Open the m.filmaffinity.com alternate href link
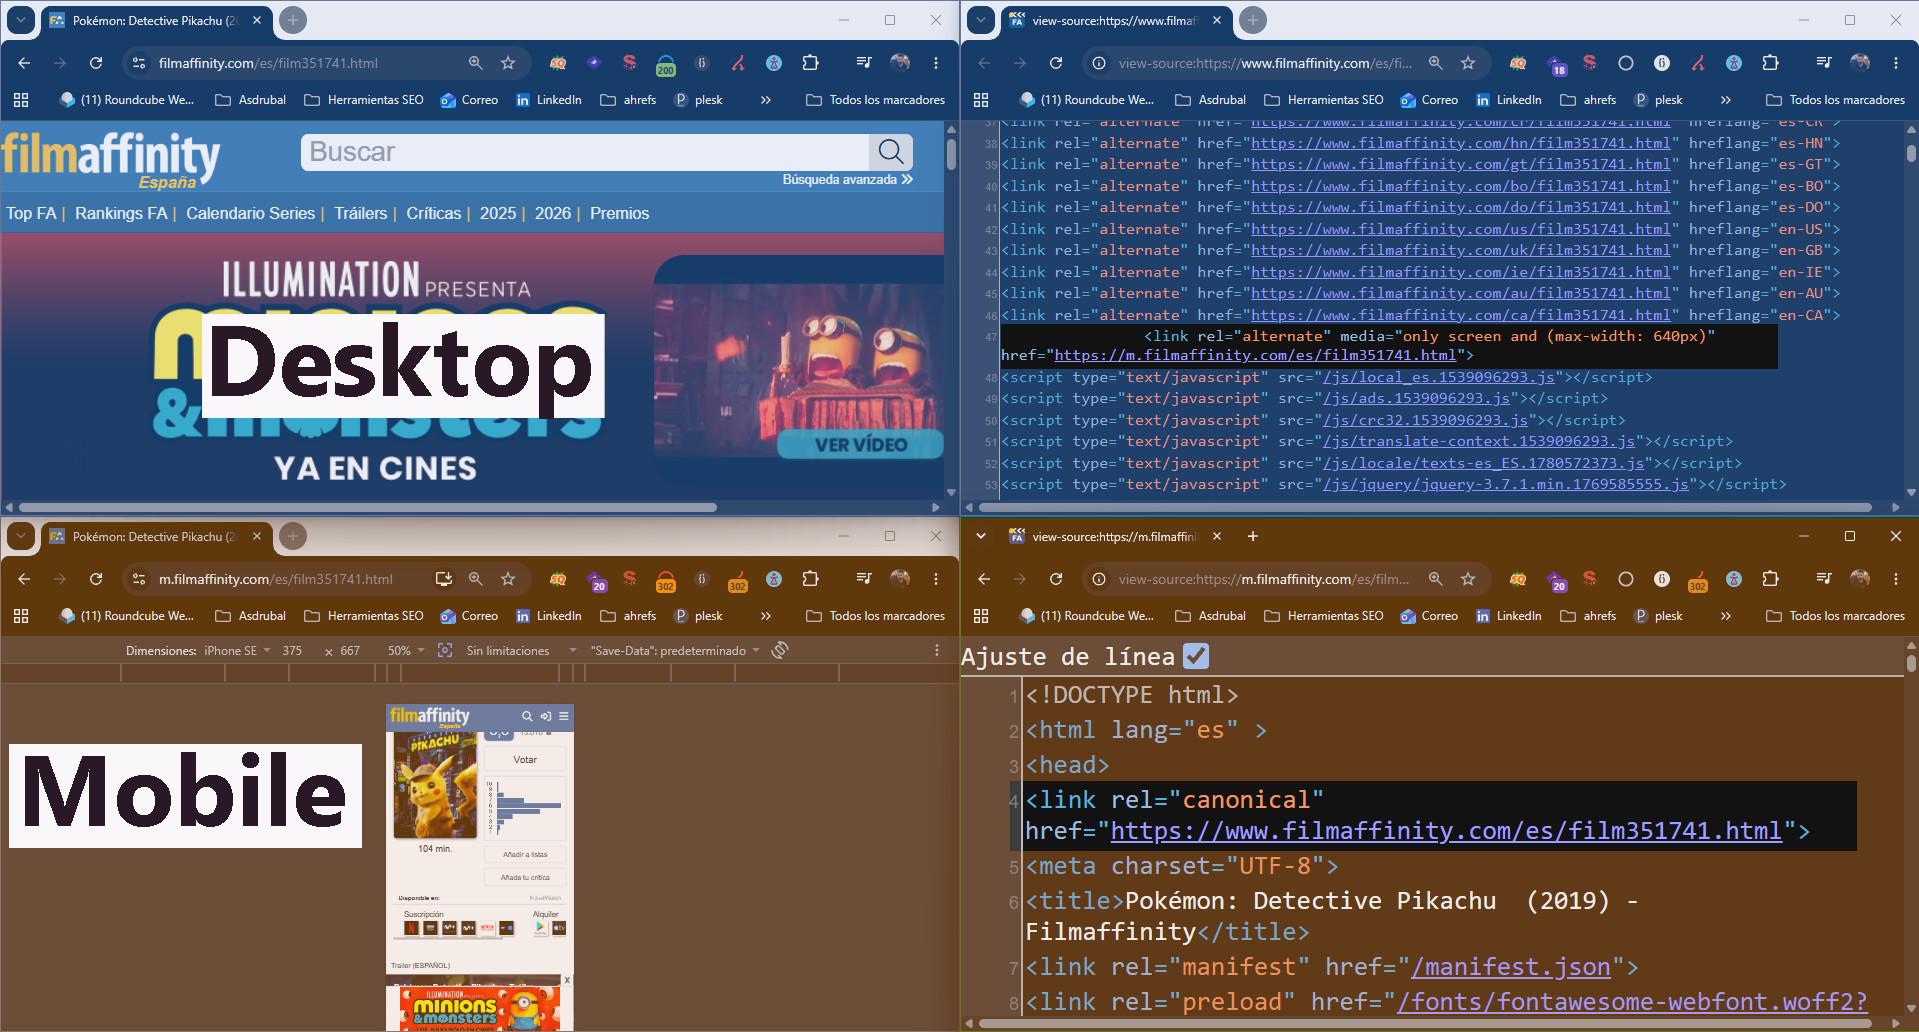Image resolution: width=1919 pixels, height=1032 pixels. (1255, 355)
